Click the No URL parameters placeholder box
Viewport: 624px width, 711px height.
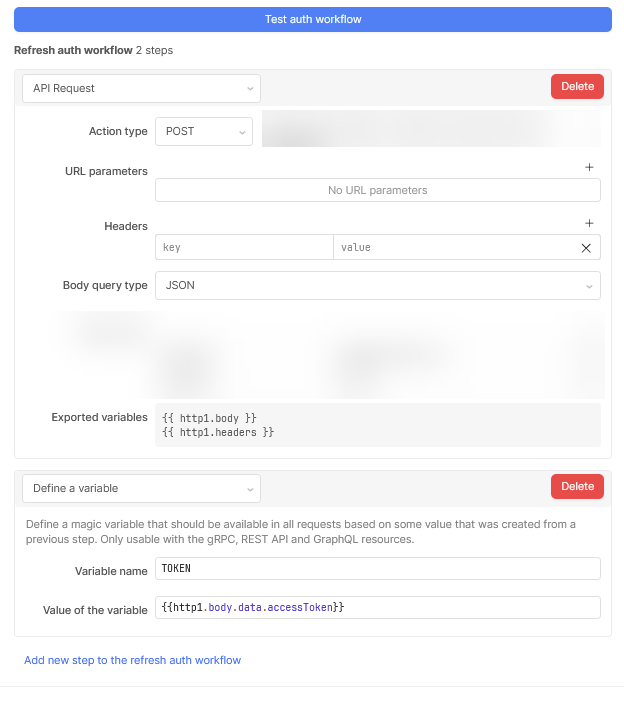pyautogui.click(x=377, y=190)
